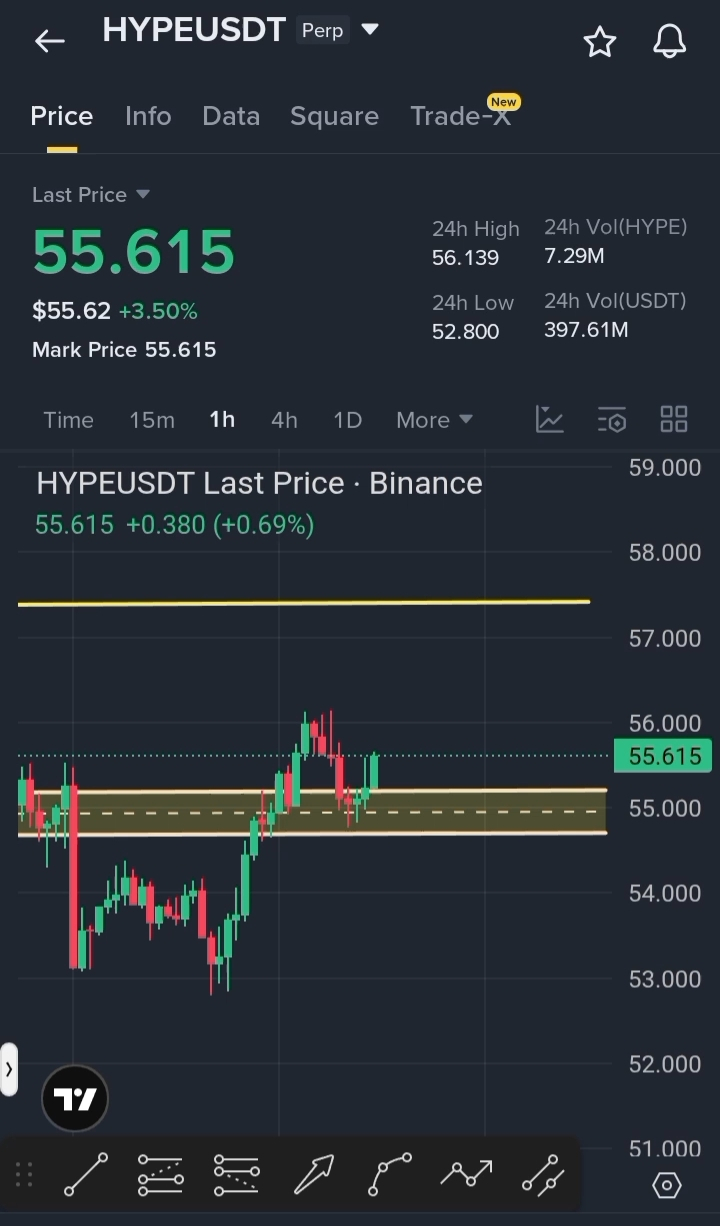
Task: Click the +0.380 (+0.69%) chart change
Action: click(220, 525)
